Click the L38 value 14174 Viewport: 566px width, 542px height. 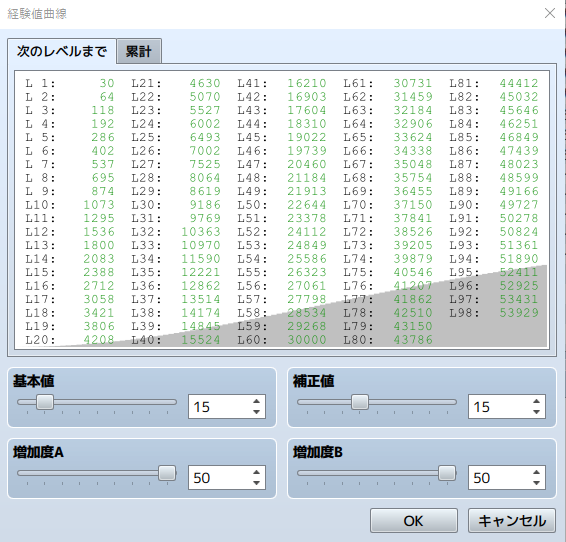click(x=201, y=313)
